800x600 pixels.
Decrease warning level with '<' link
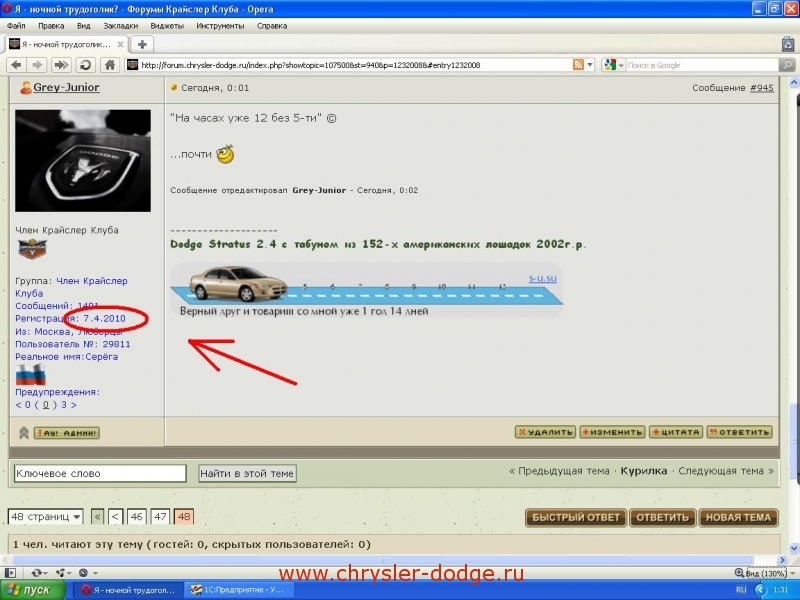point(18,405)
